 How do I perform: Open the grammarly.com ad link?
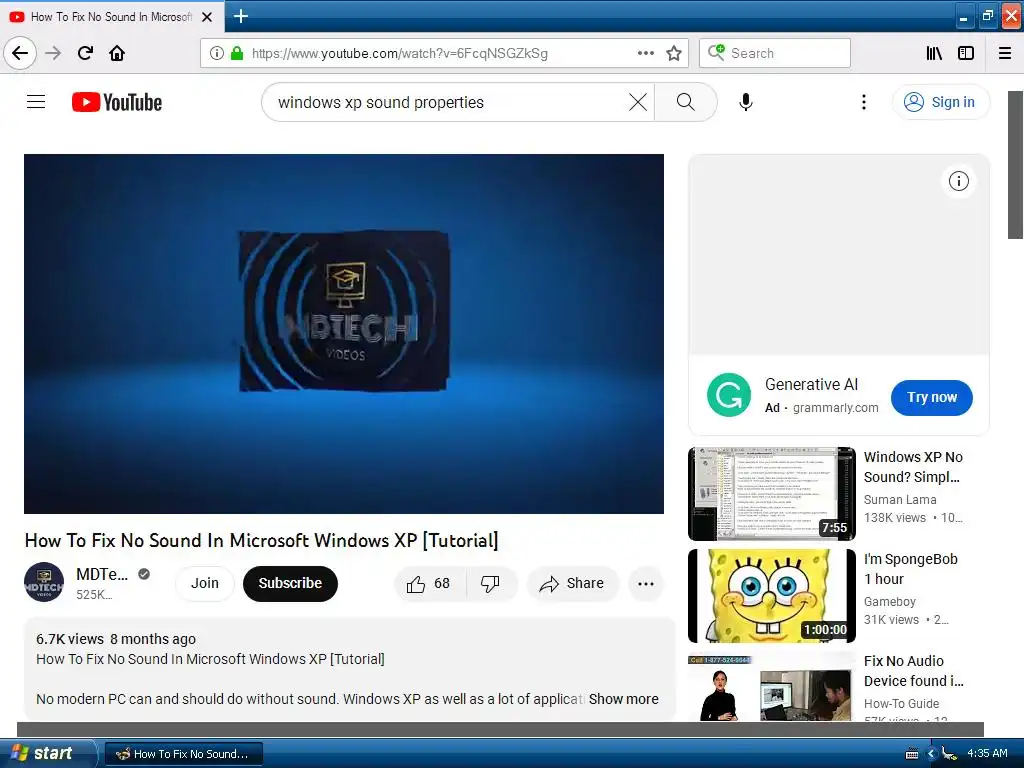[835, 408]
